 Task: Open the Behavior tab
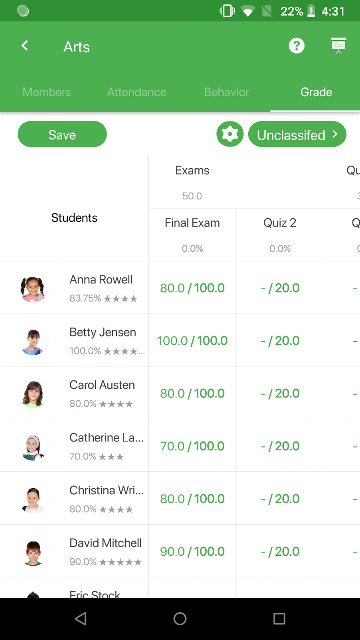pos(227,92)
